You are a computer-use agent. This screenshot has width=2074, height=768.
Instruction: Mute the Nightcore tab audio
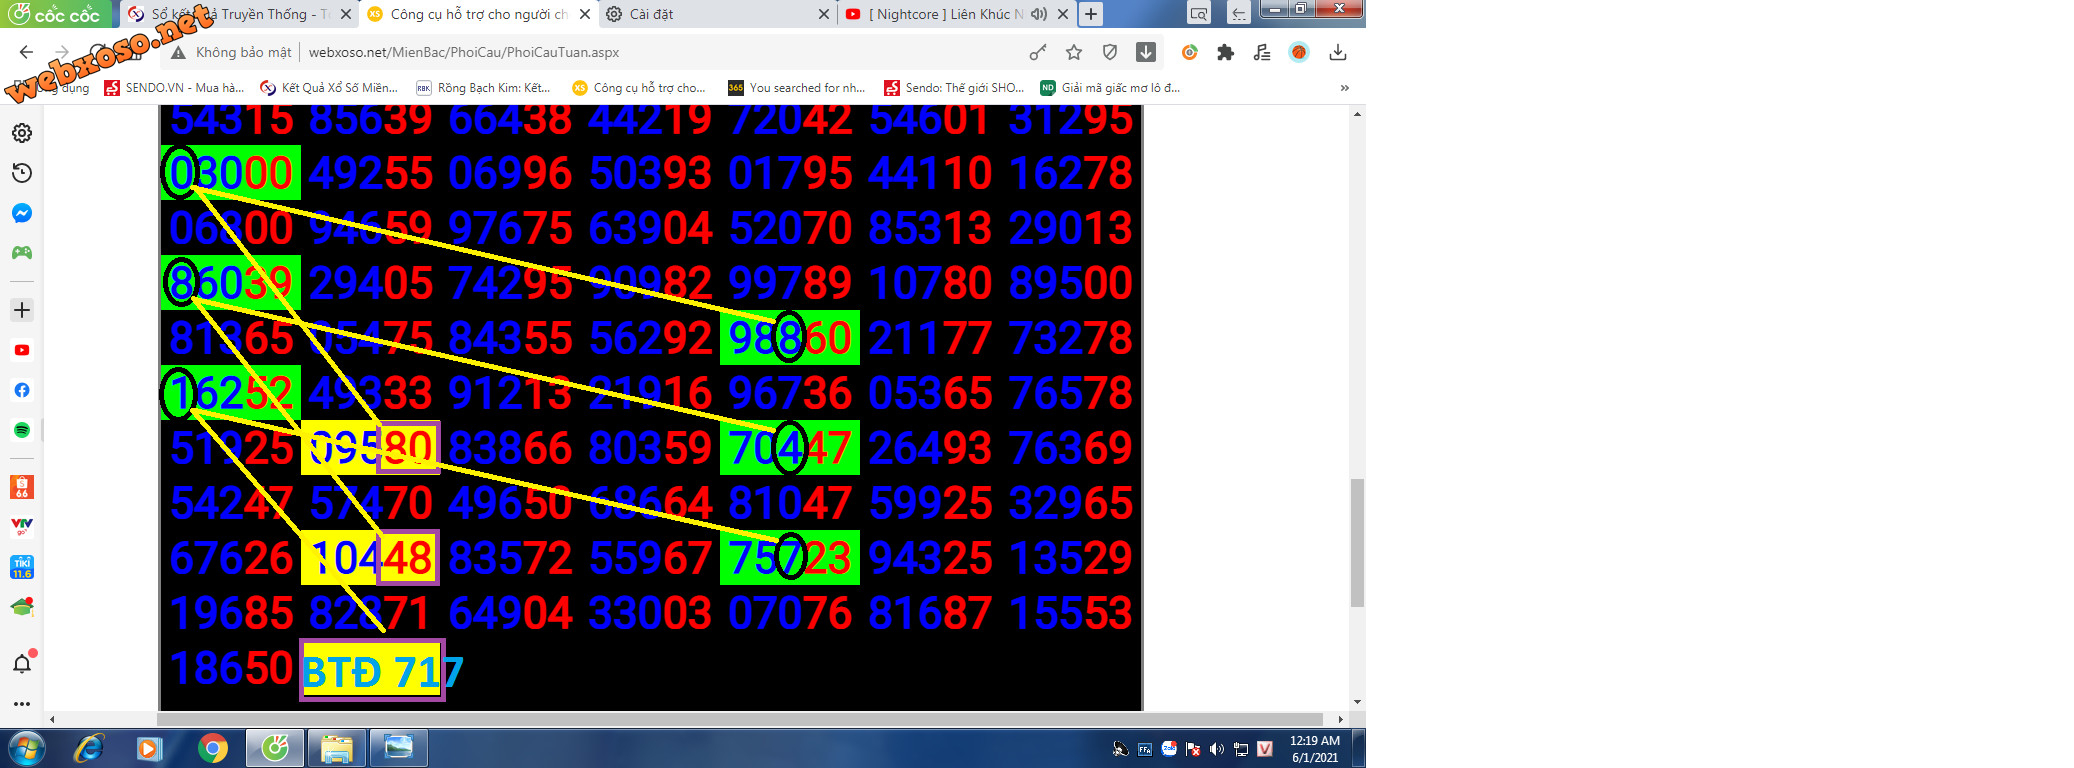[x=1039, y=14]
